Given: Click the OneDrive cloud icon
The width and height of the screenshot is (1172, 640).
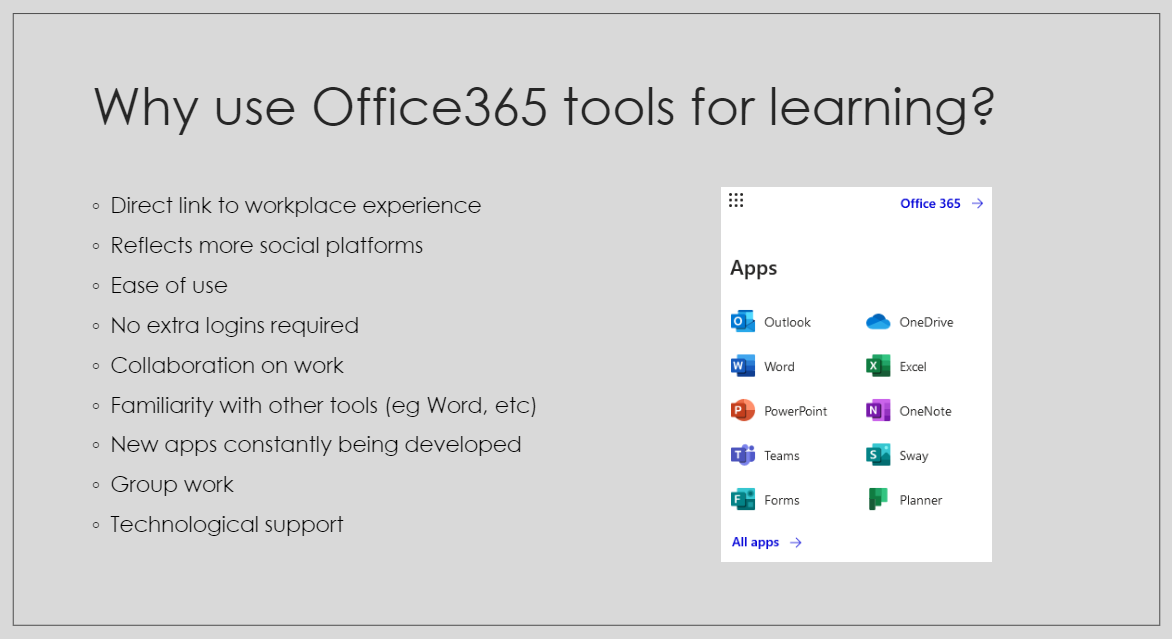Looking at the screenshot, I should click(878, 321).
